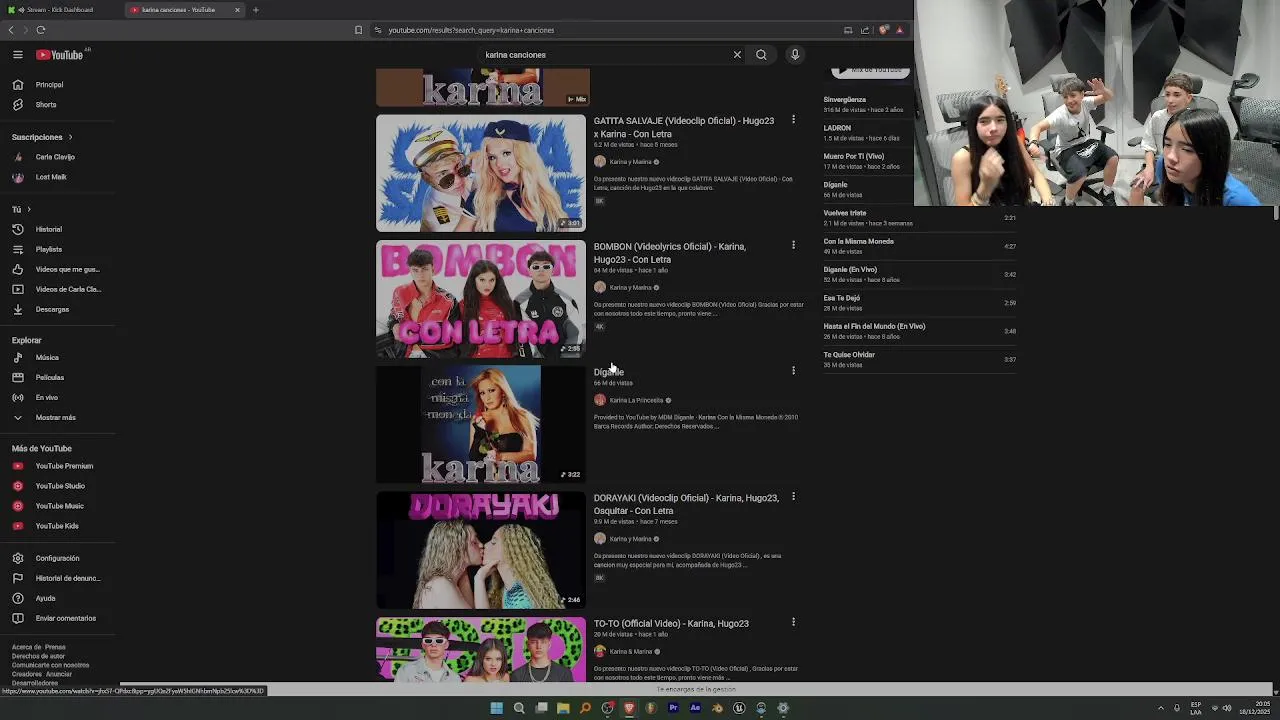Open Blender from the taskbar

click(x=717, y=708)
